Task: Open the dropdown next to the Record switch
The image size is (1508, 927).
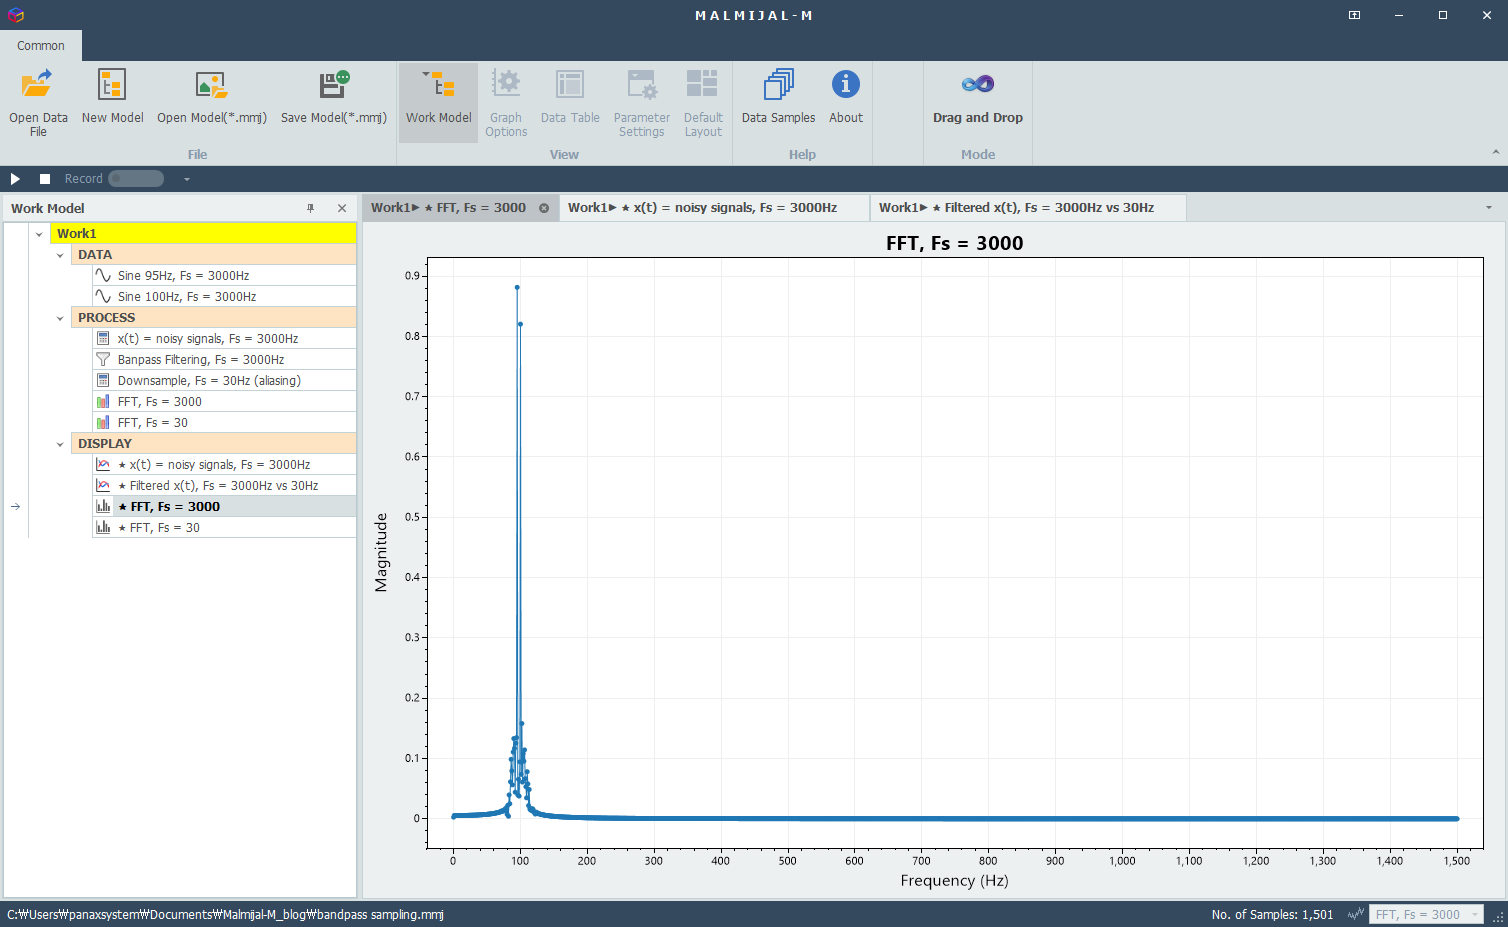Action: tap(187, 179)
